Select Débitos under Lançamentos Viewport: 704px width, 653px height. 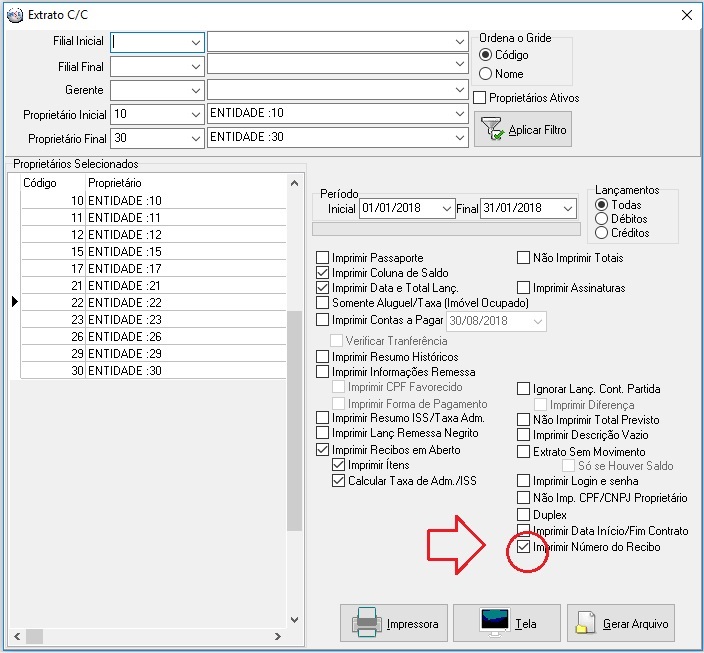[x=601, y=218]
